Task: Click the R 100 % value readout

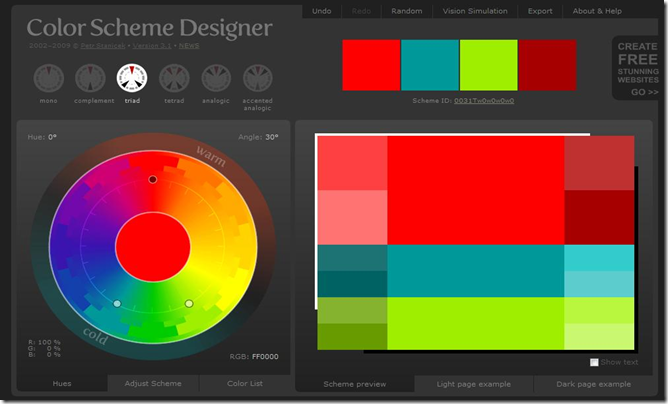Action: [x=45, y=342]
